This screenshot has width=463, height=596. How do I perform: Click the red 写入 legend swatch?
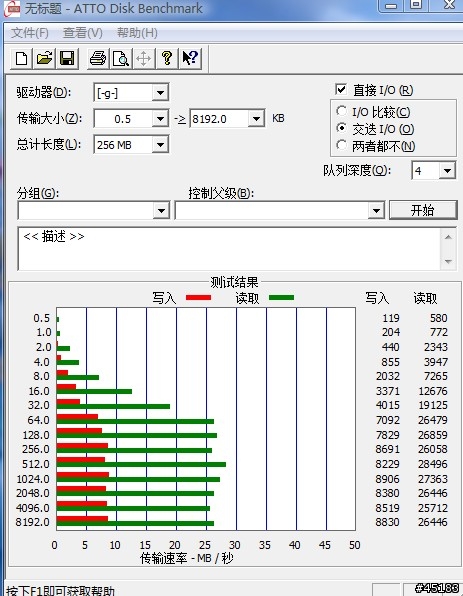198,298
